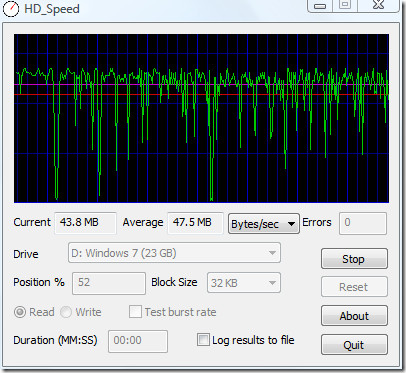This screenshot has height=373, width=406.
Task: Click the Average speed value 47.5 MB
Action: click(x=195, y=223)
